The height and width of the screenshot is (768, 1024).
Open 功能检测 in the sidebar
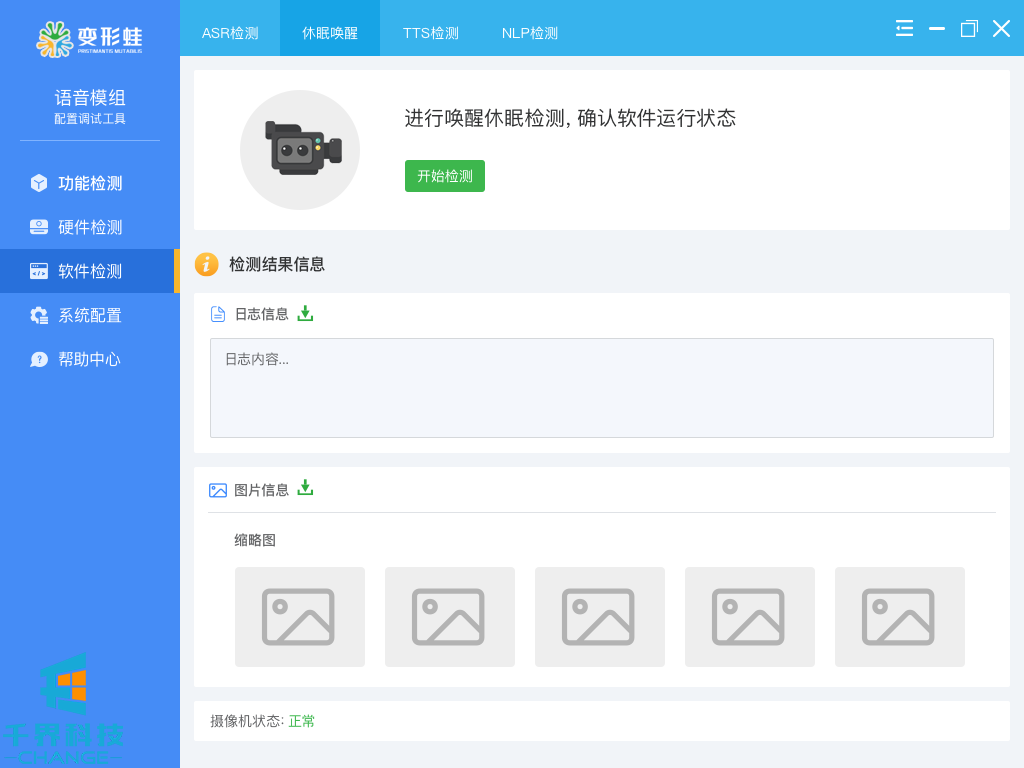tap(89, 183)
